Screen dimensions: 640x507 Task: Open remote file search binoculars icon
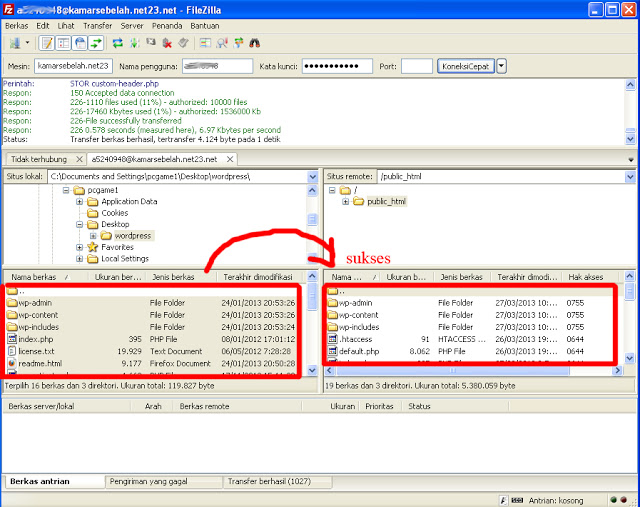(255, 43)
